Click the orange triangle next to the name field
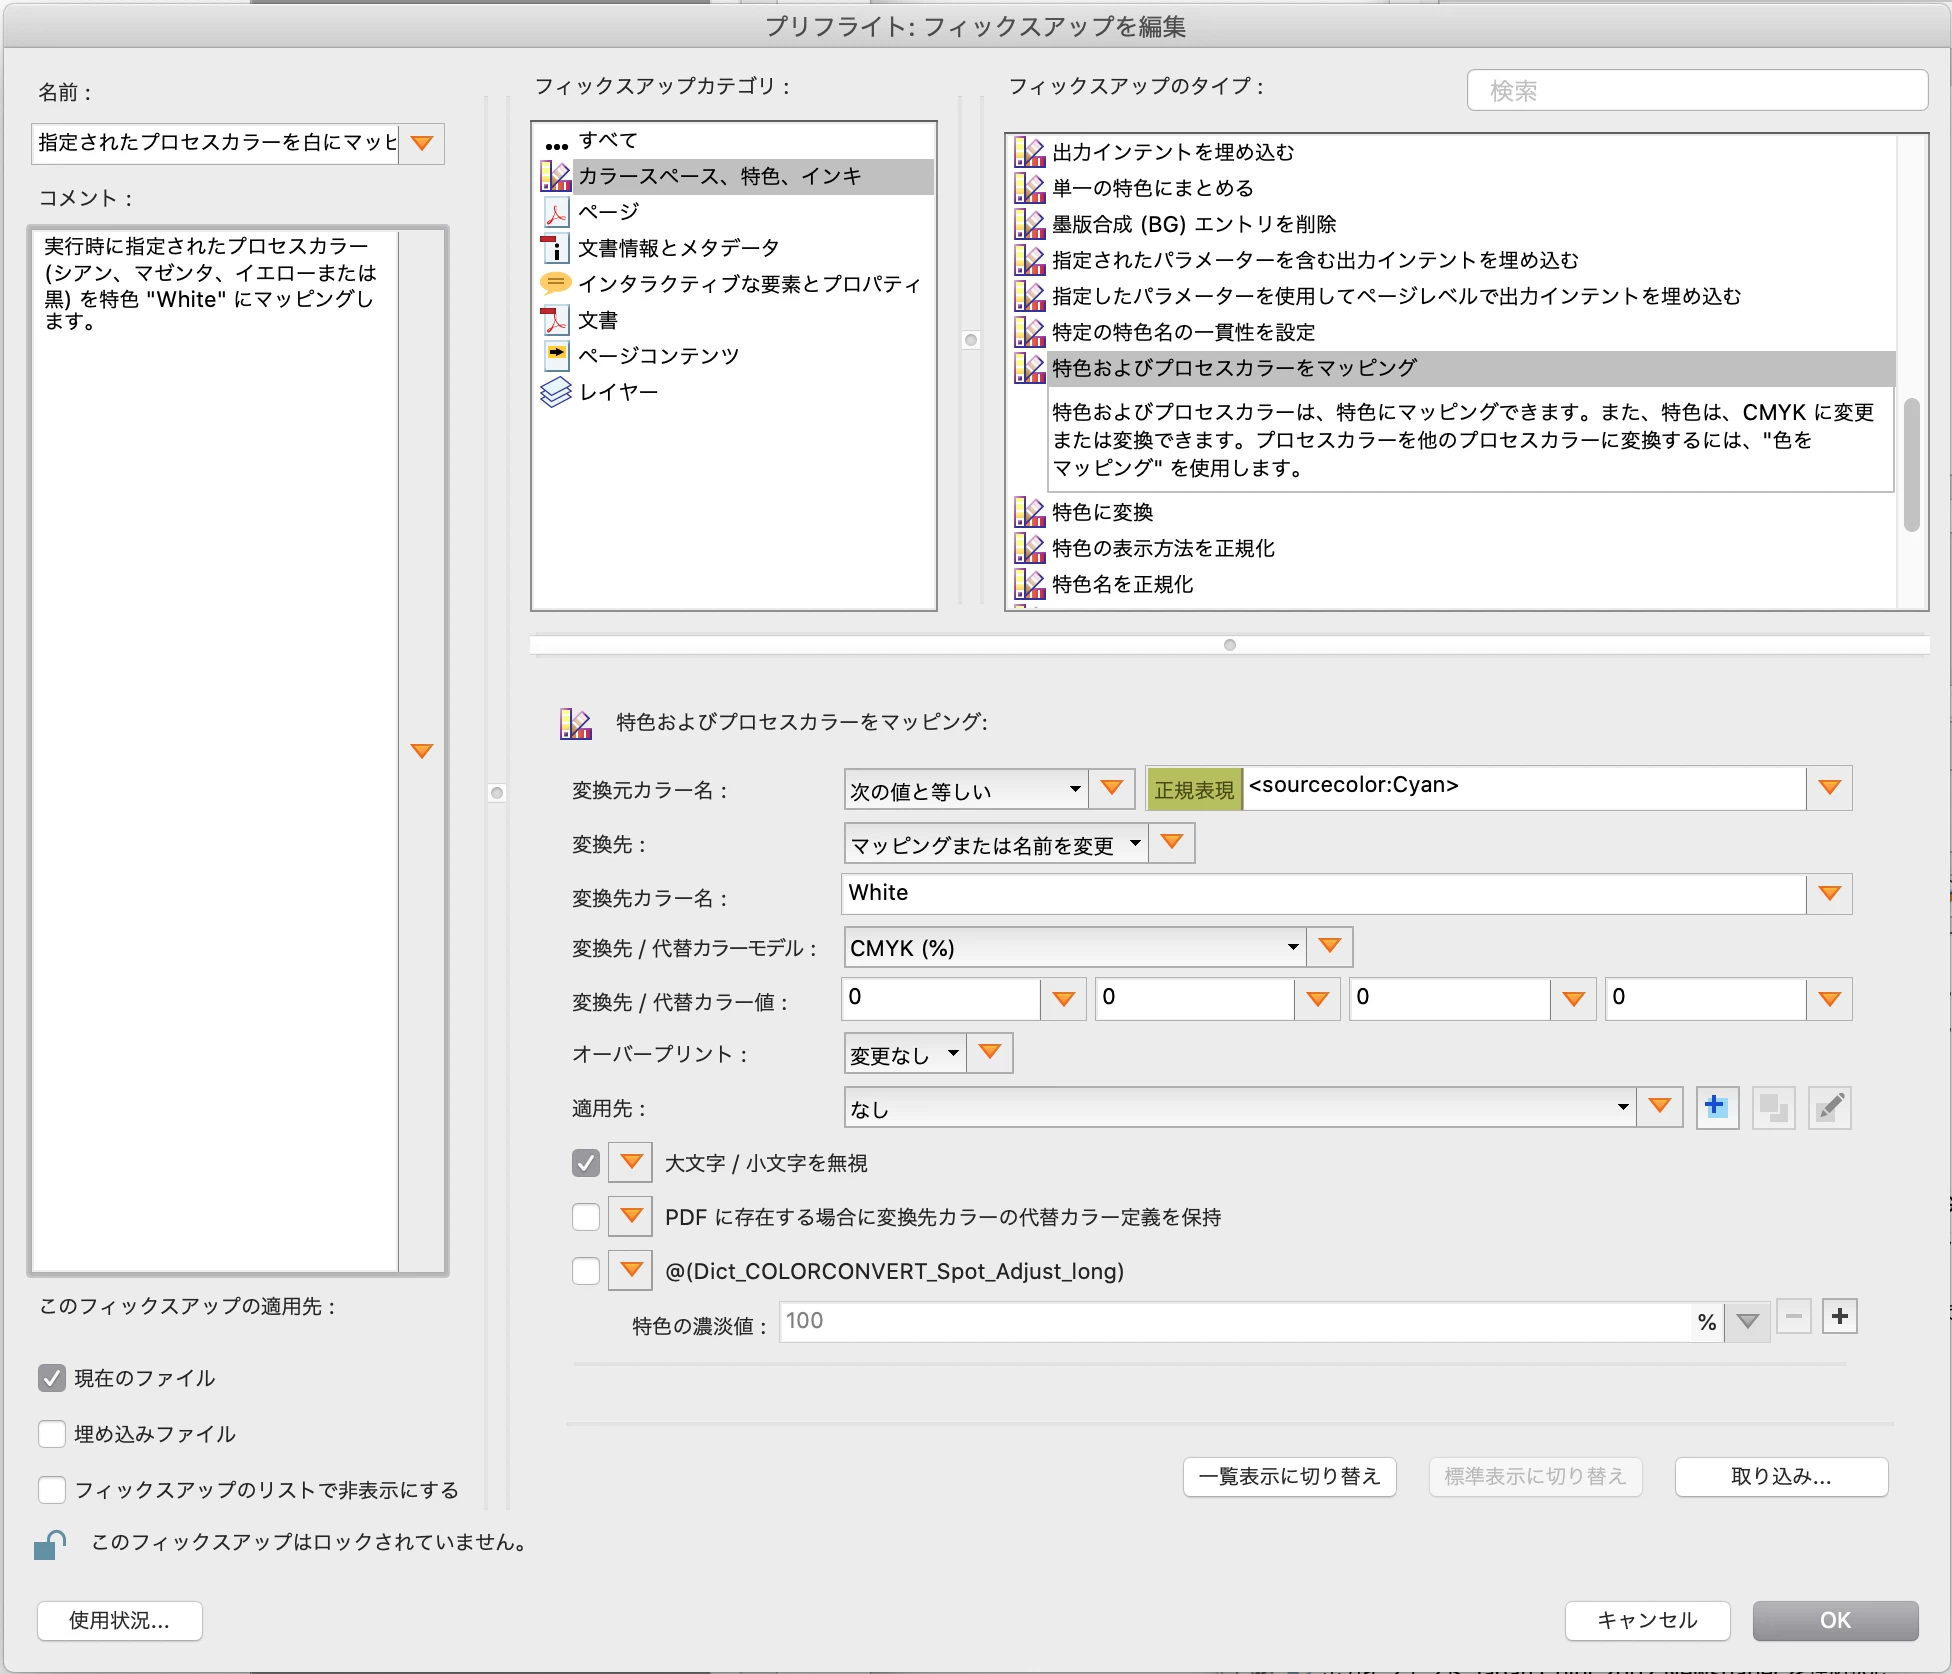 click(422, 143)
